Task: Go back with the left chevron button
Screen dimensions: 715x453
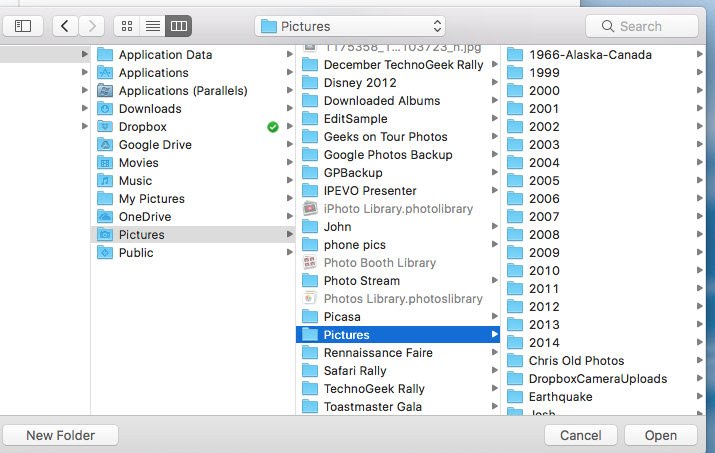Action: click(x=65, y=26)
